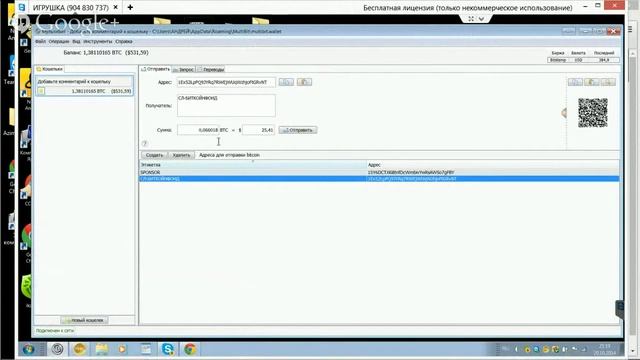Switch to the Переводы tab

(211, 69)
